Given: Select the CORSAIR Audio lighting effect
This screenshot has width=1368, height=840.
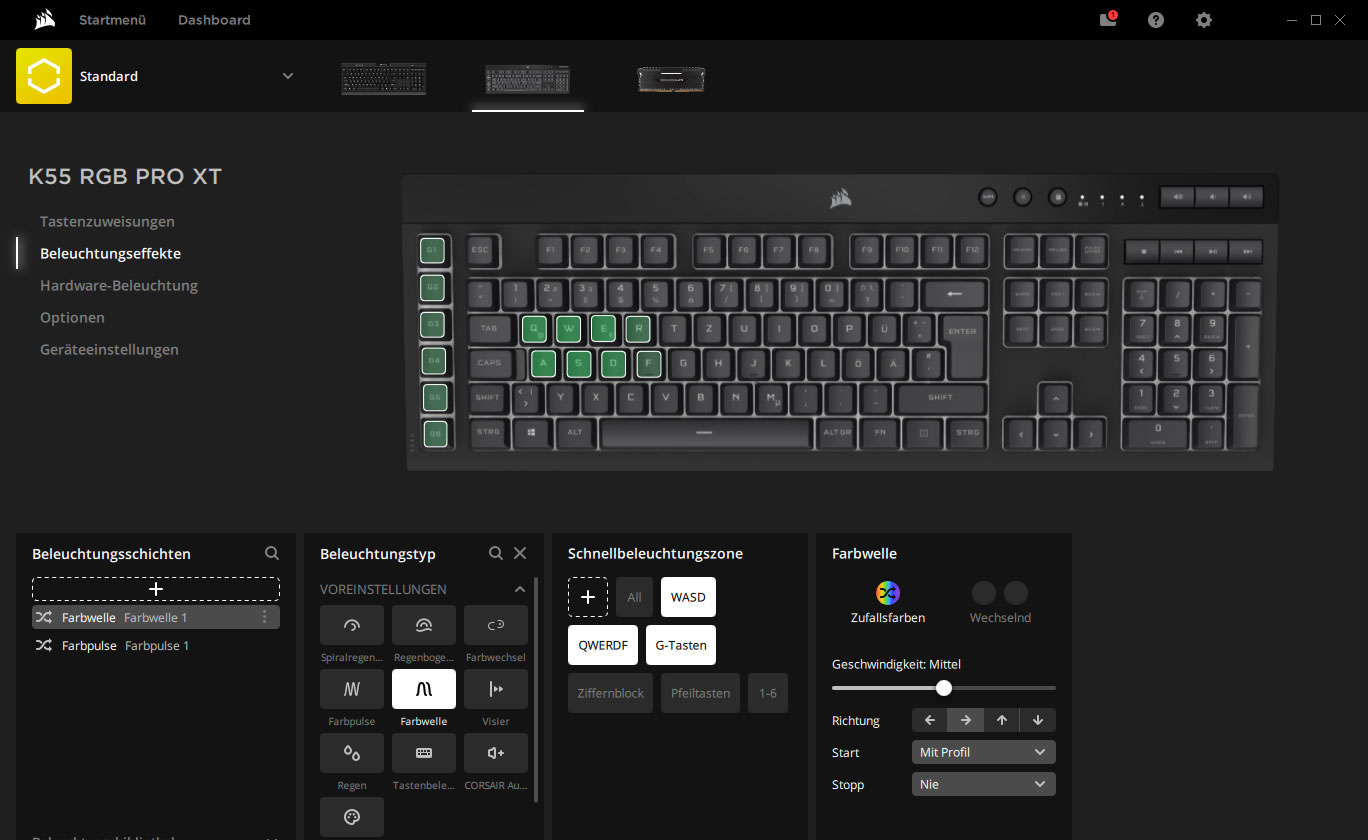Looking at the screenshot, I should pos(496,753).
